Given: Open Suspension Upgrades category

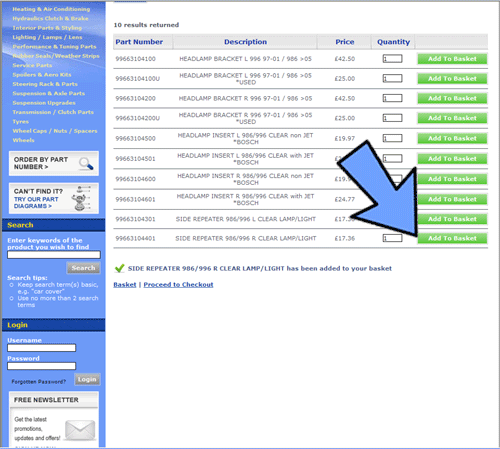Looking at the screenshot, I should (44, 102).
